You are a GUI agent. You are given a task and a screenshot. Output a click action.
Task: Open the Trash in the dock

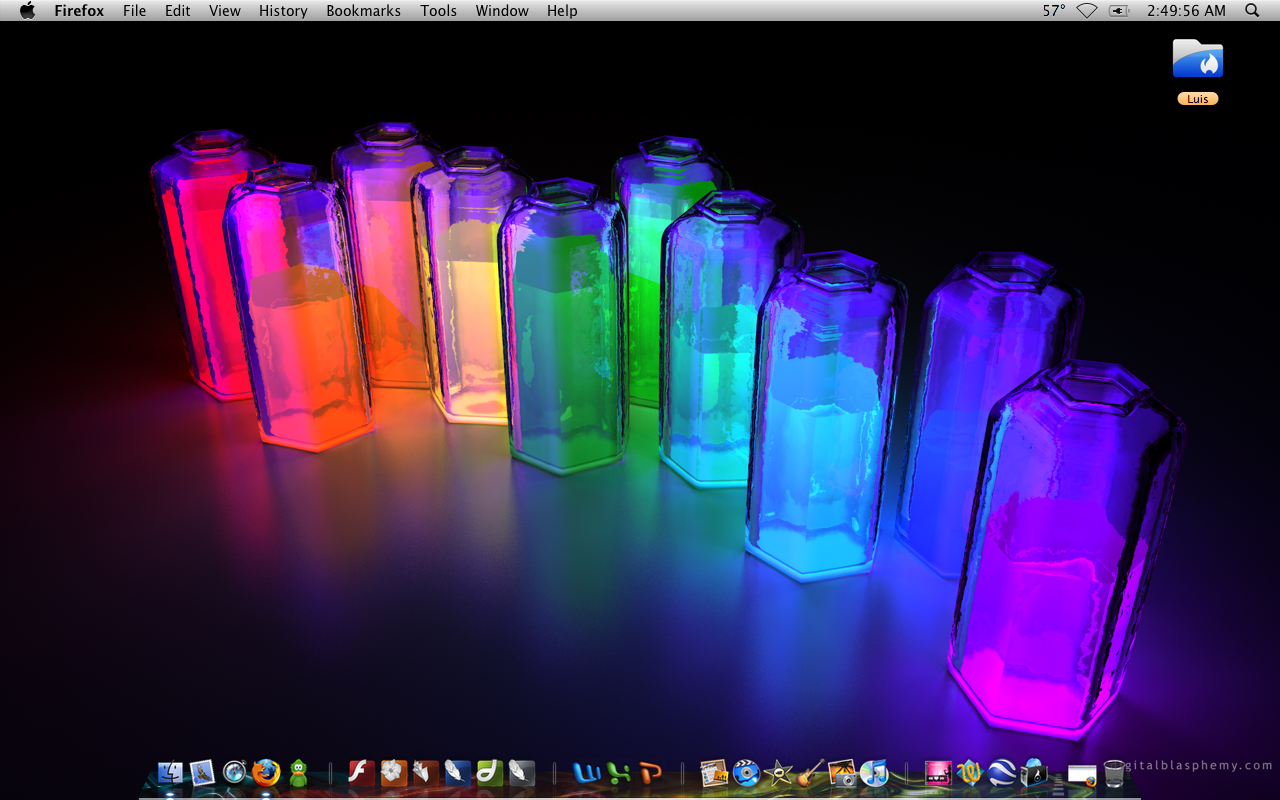click(1114, 773)
